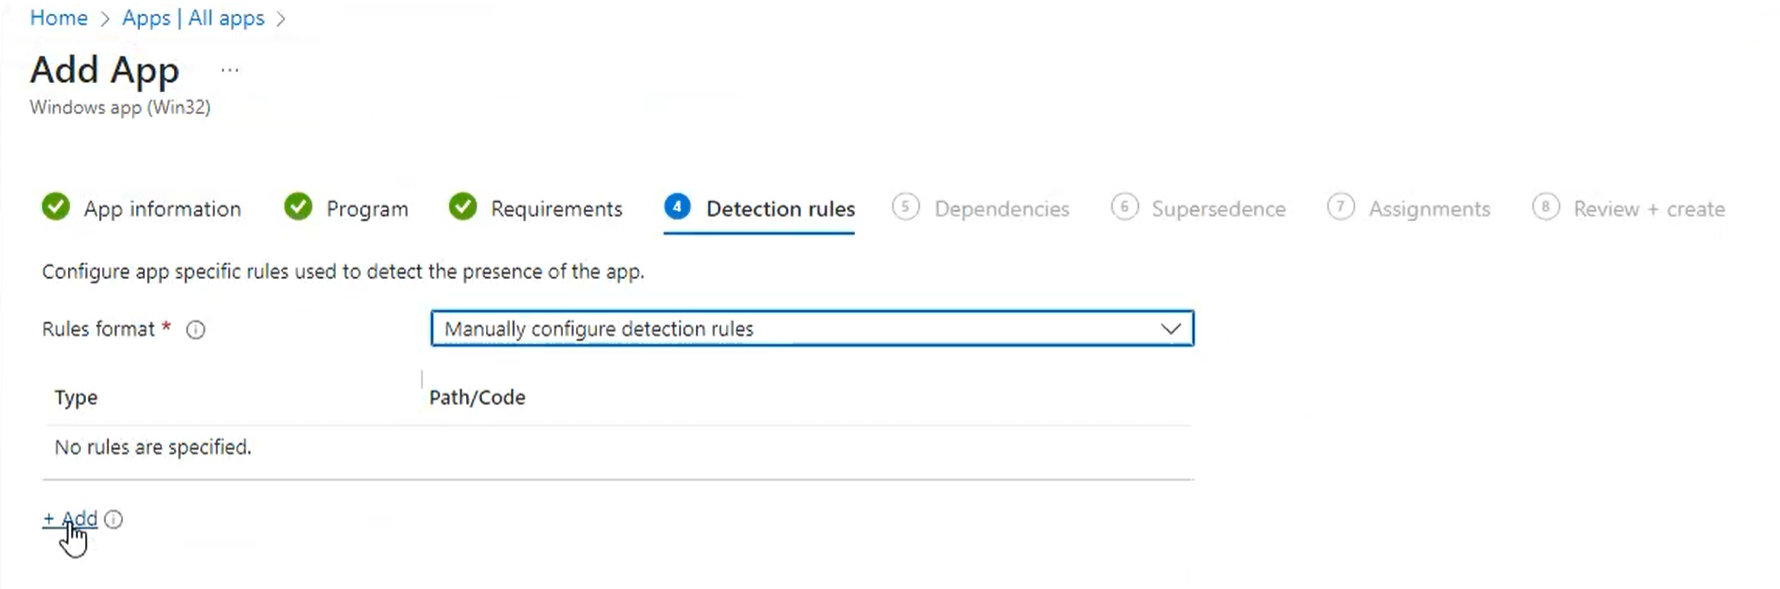This screenshot has width=1780, height=589.
Task: Show info tooltip for Rules format
Action: [x=196, y=330]
